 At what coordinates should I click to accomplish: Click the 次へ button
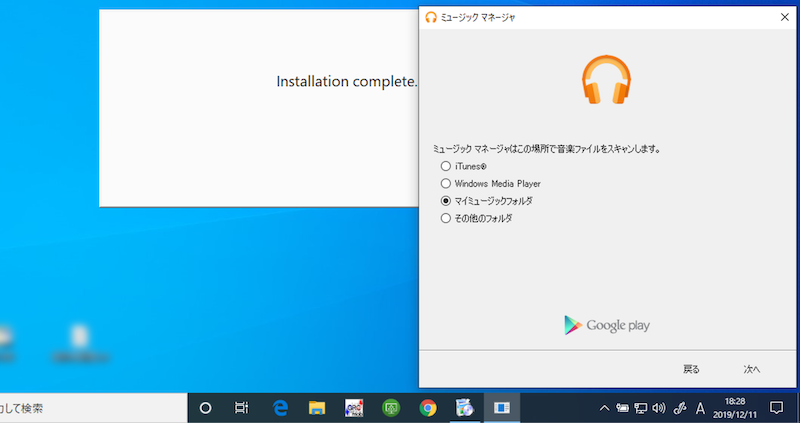click(752, 369)
